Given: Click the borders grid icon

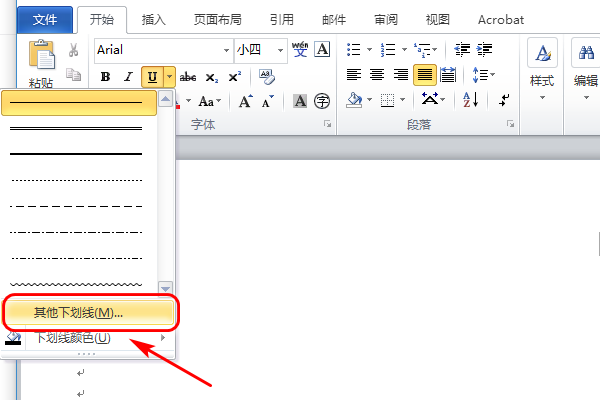Looking at the screenshot, I should [387, 101].
